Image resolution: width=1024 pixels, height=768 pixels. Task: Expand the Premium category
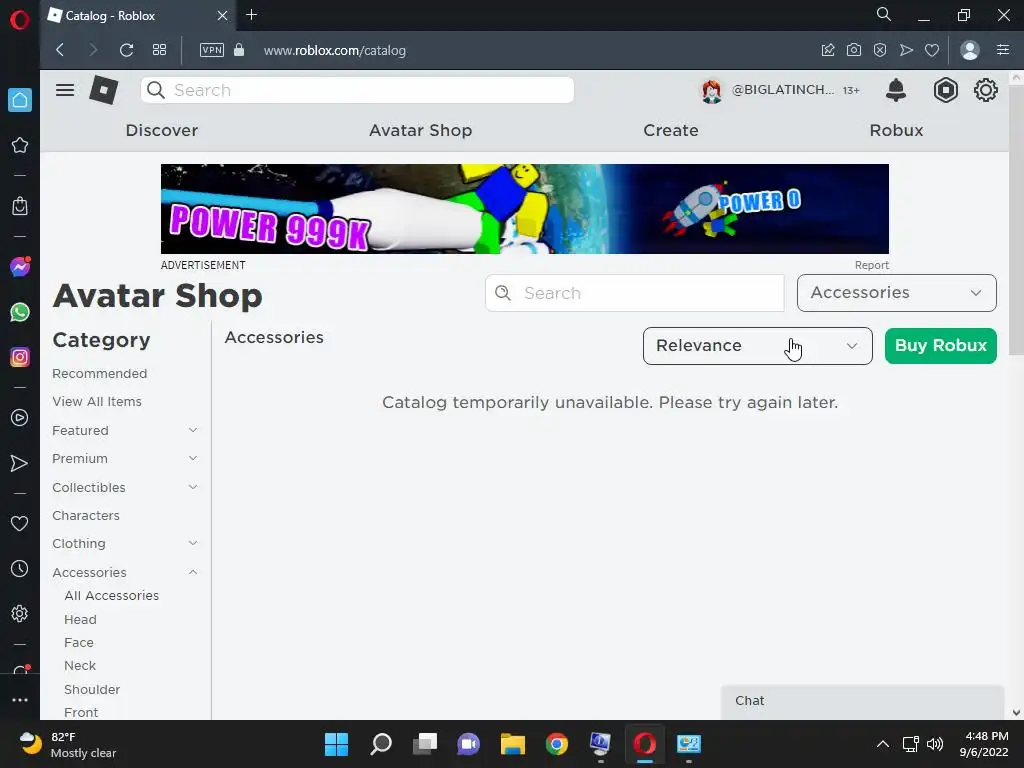tap(193, 458)
